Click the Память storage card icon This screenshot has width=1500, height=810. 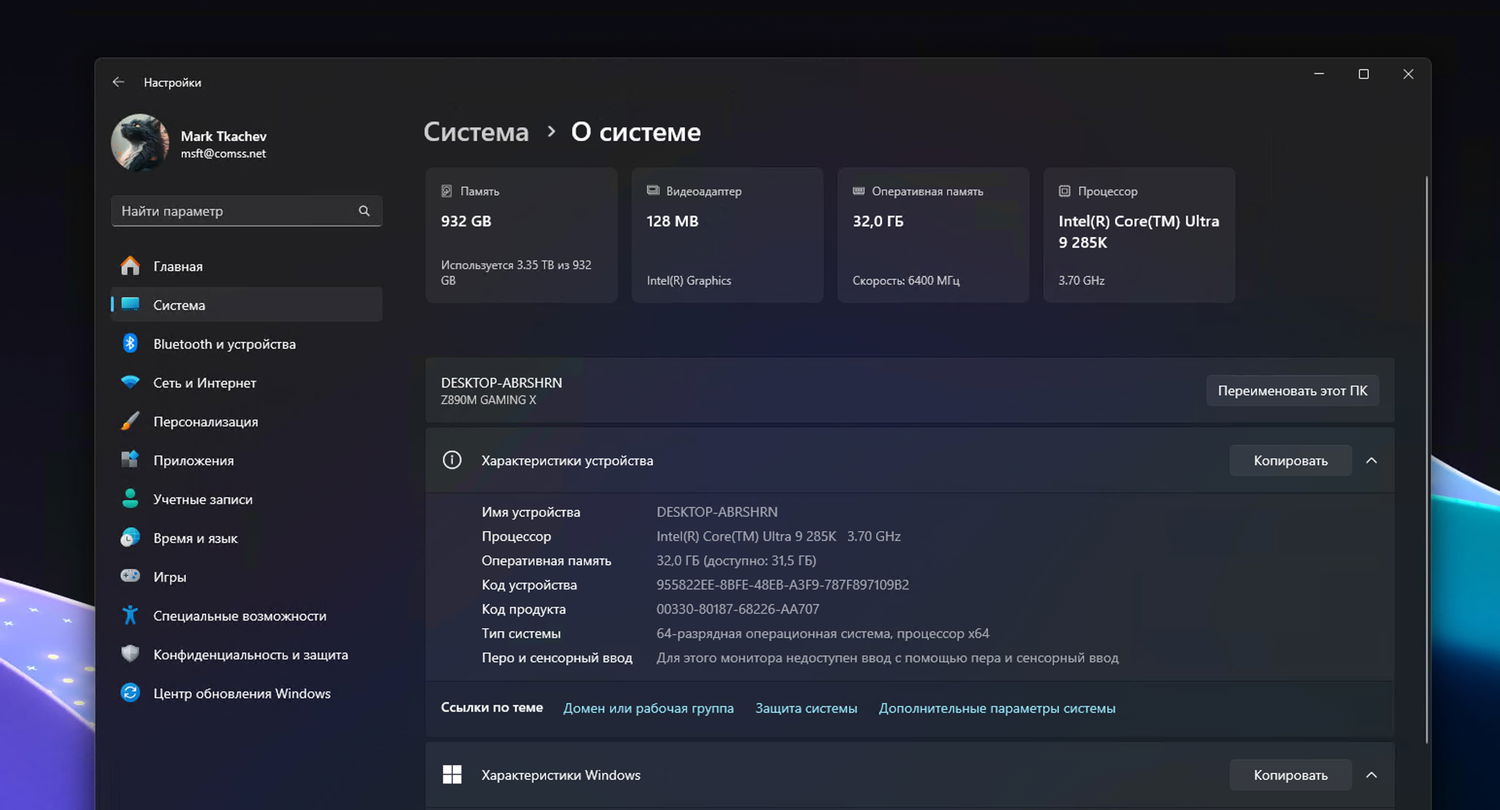(x=447, y=191)
